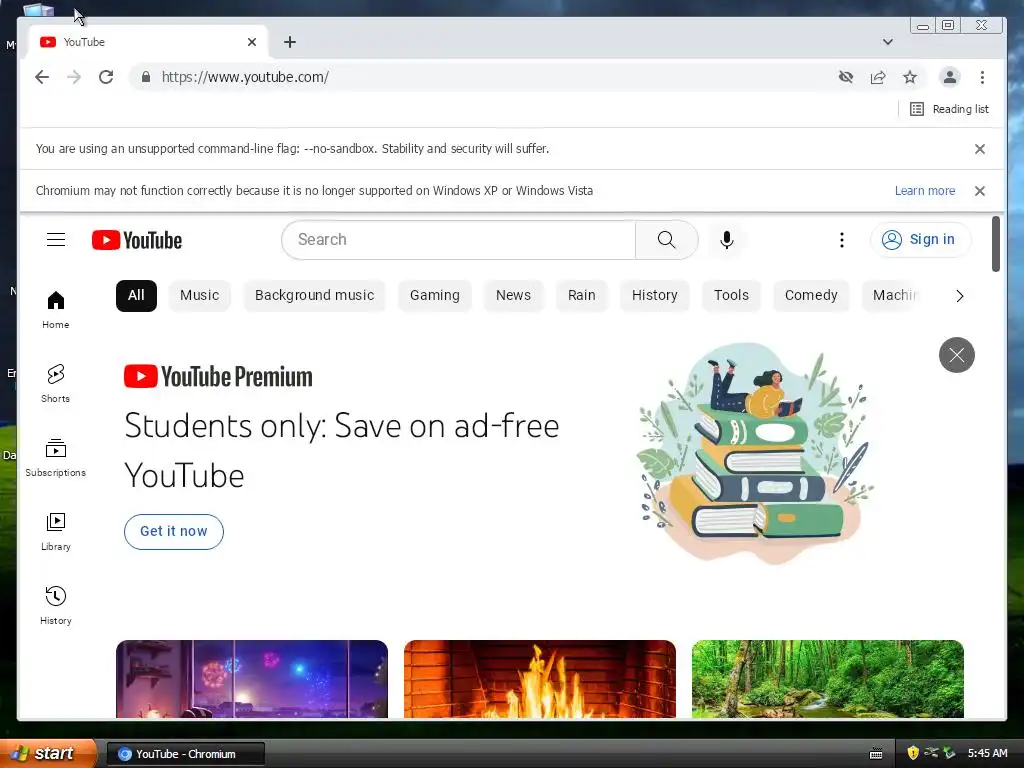The width and height of the screenshot is (1024, 768).
Task: Click the Get it now button
Action: pos(174,532)
